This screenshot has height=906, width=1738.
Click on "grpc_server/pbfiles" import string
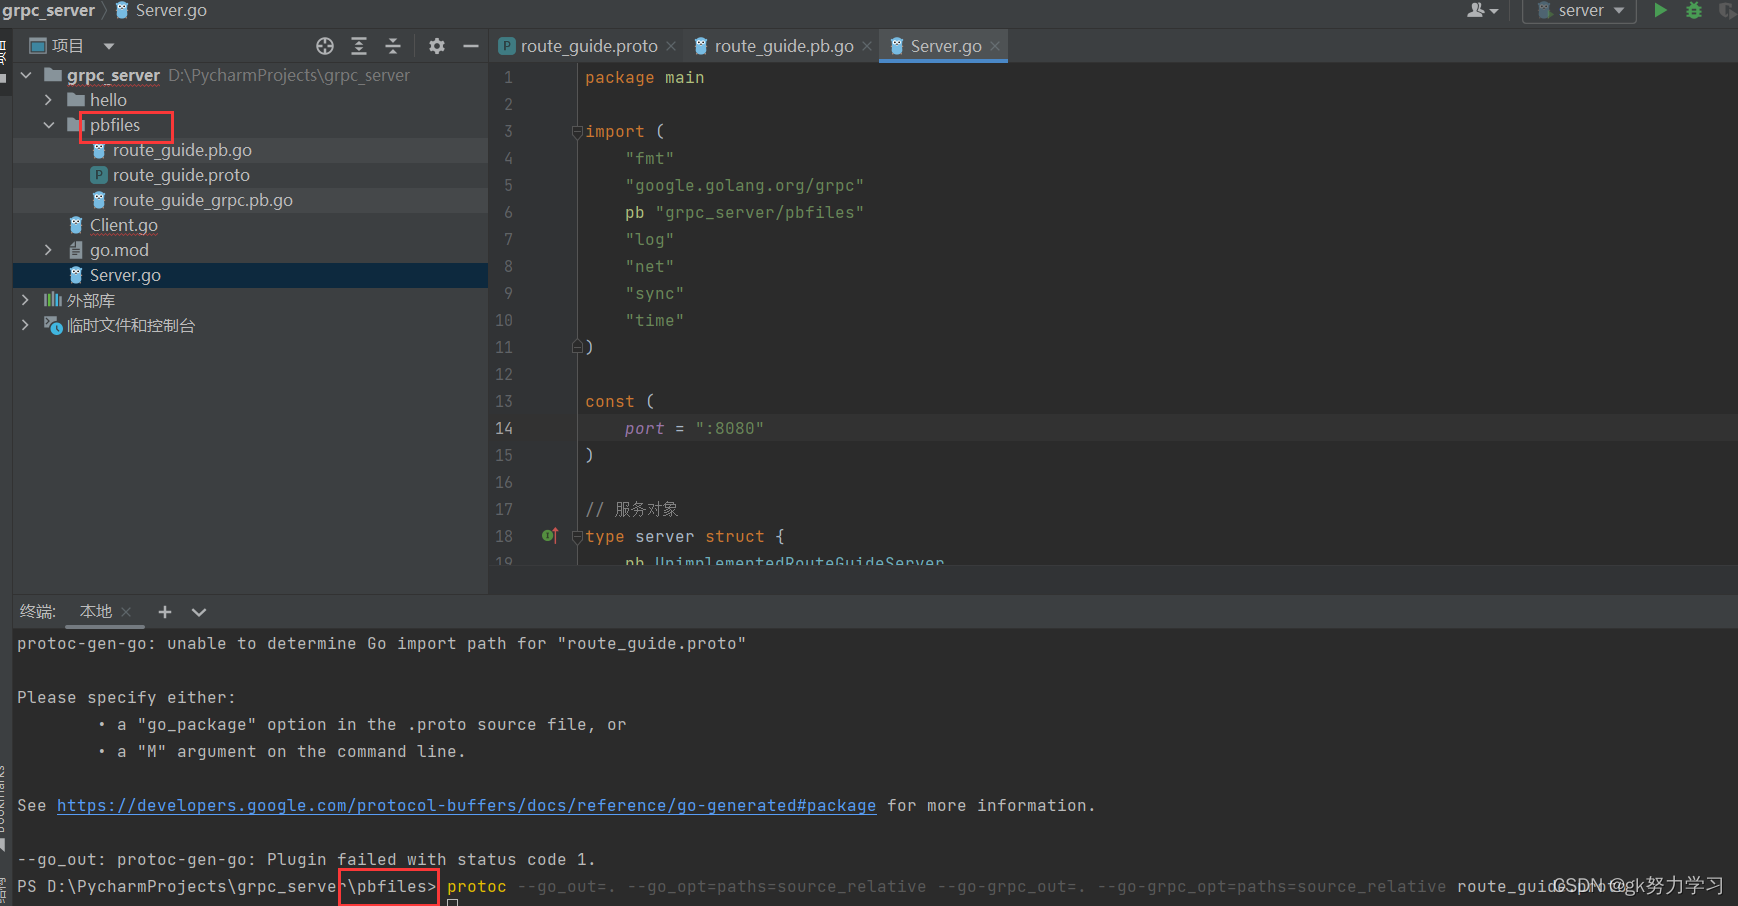point(759,213)
